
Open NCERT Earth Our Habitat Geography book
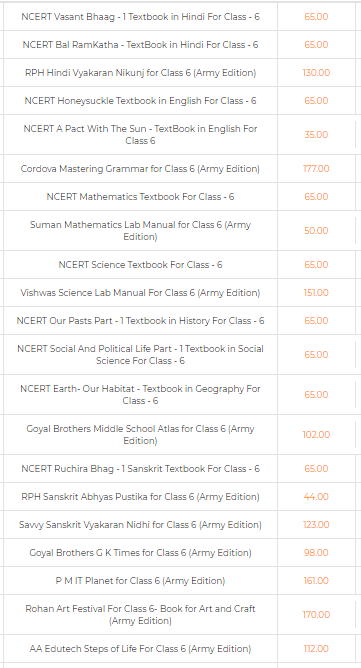pyautogui.click(x=140, y=394)
